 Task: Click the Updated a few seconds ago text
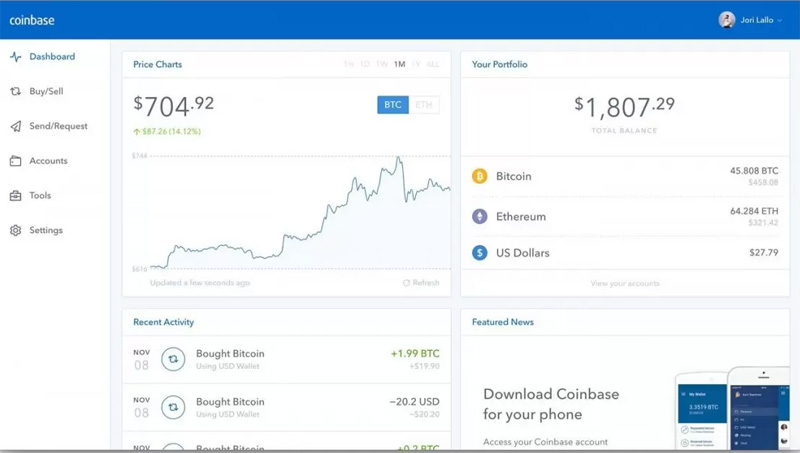point(200,283)
